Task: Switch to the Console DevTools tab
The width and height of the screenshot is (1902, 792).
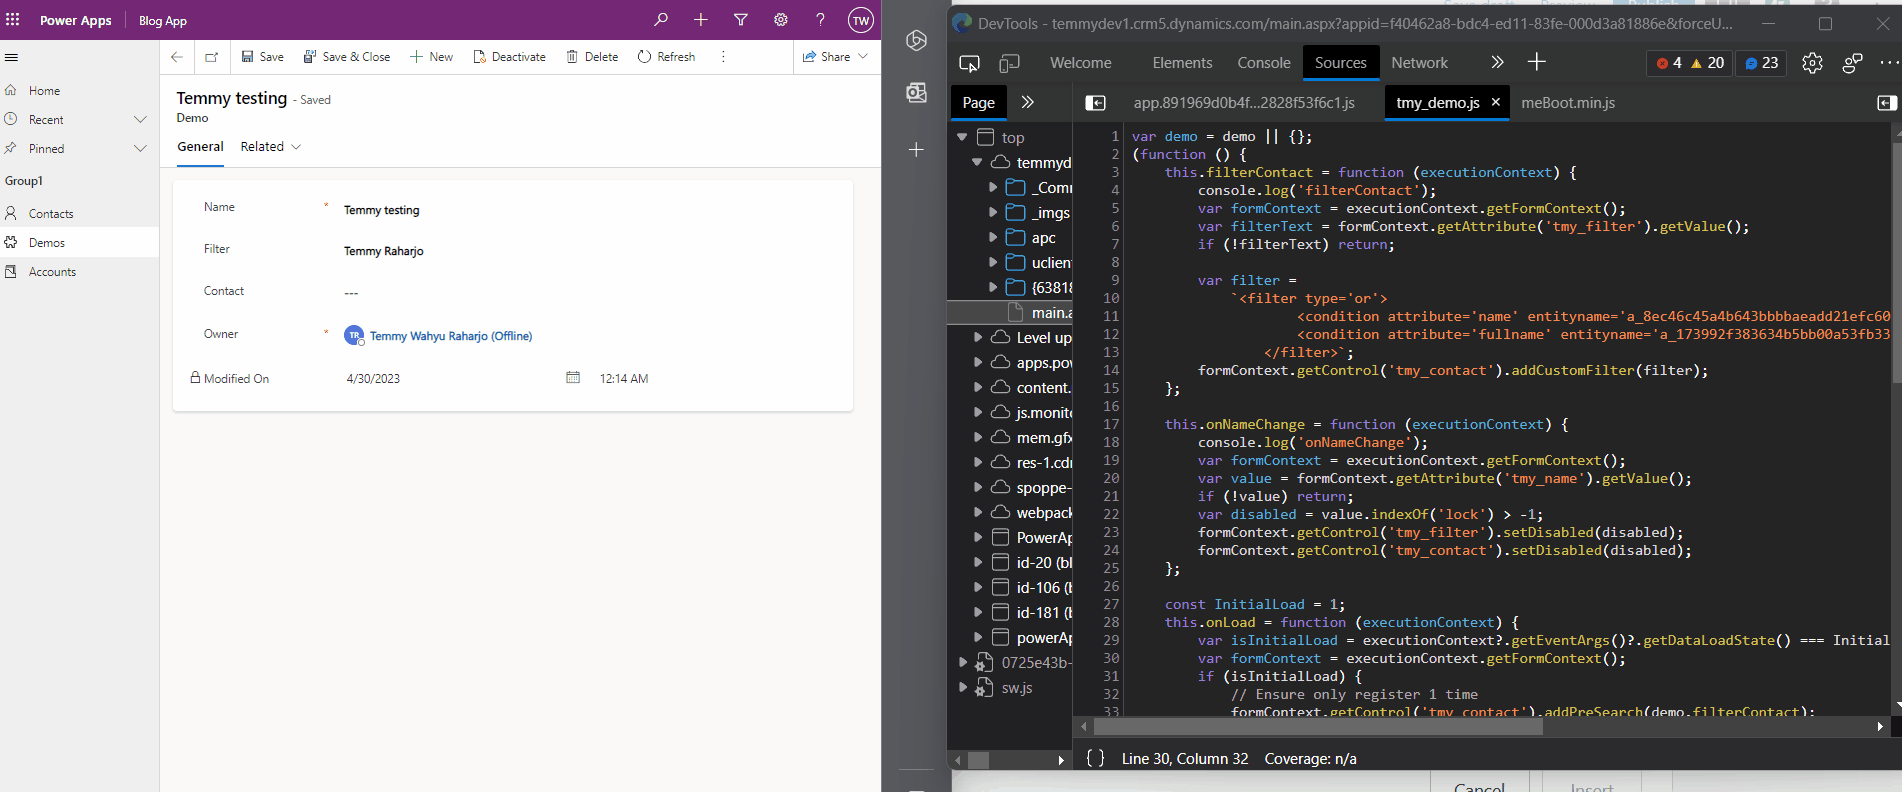Action: (1264, 63)
